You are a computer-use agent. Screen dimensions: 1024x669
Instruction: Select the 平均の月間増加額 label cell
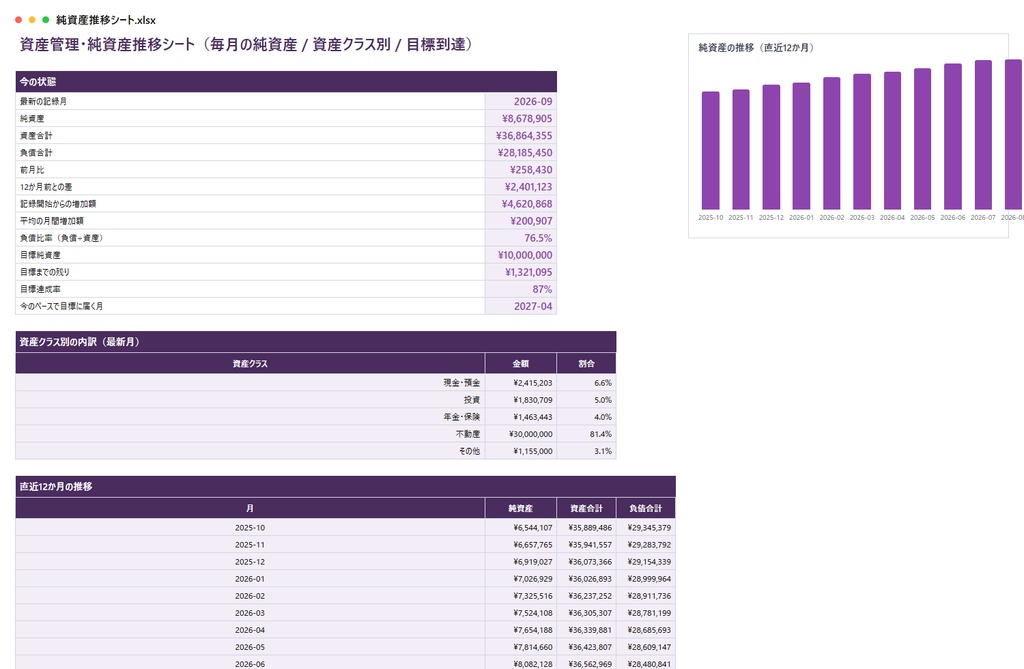pos(250,221)
